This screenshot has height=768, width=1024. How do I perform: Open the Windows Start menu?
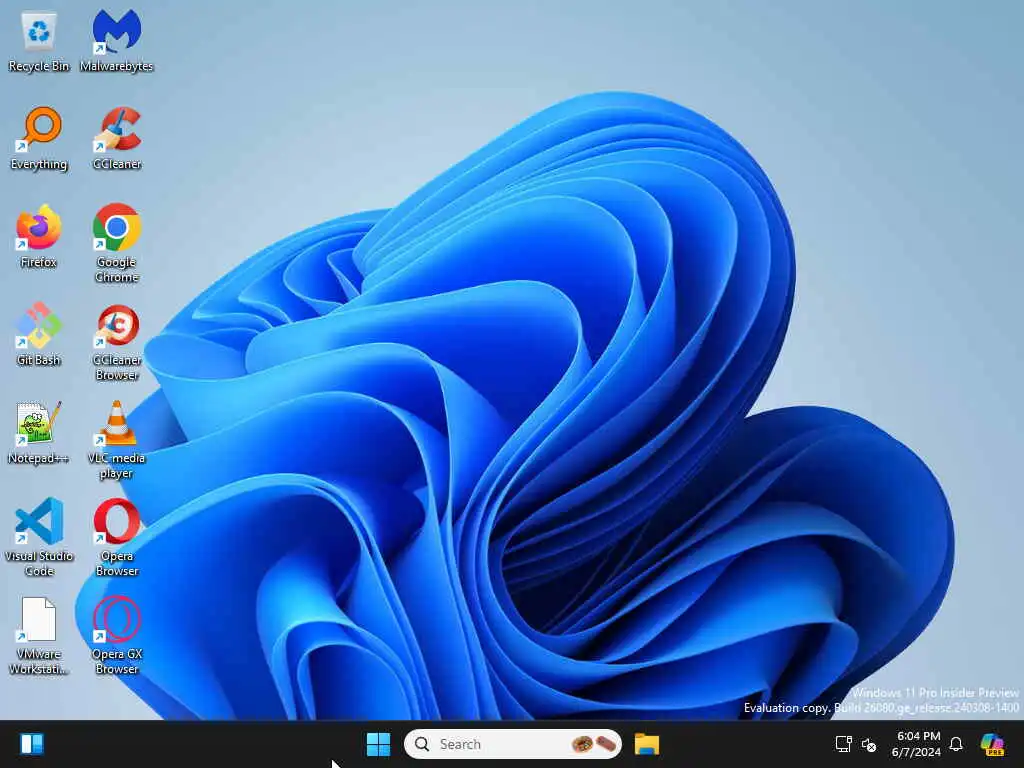pos(378,744)
